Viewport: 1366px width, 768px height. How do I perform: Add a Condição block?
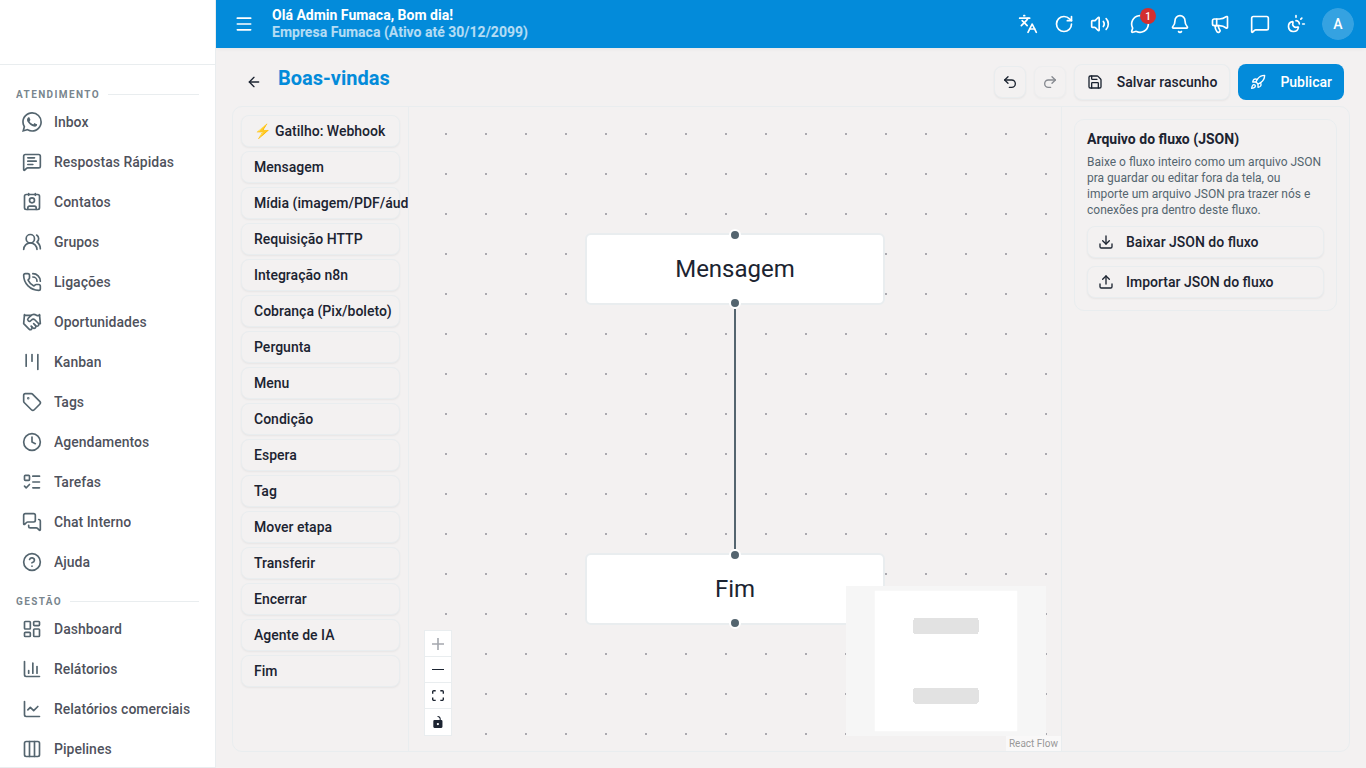[320, 419]
